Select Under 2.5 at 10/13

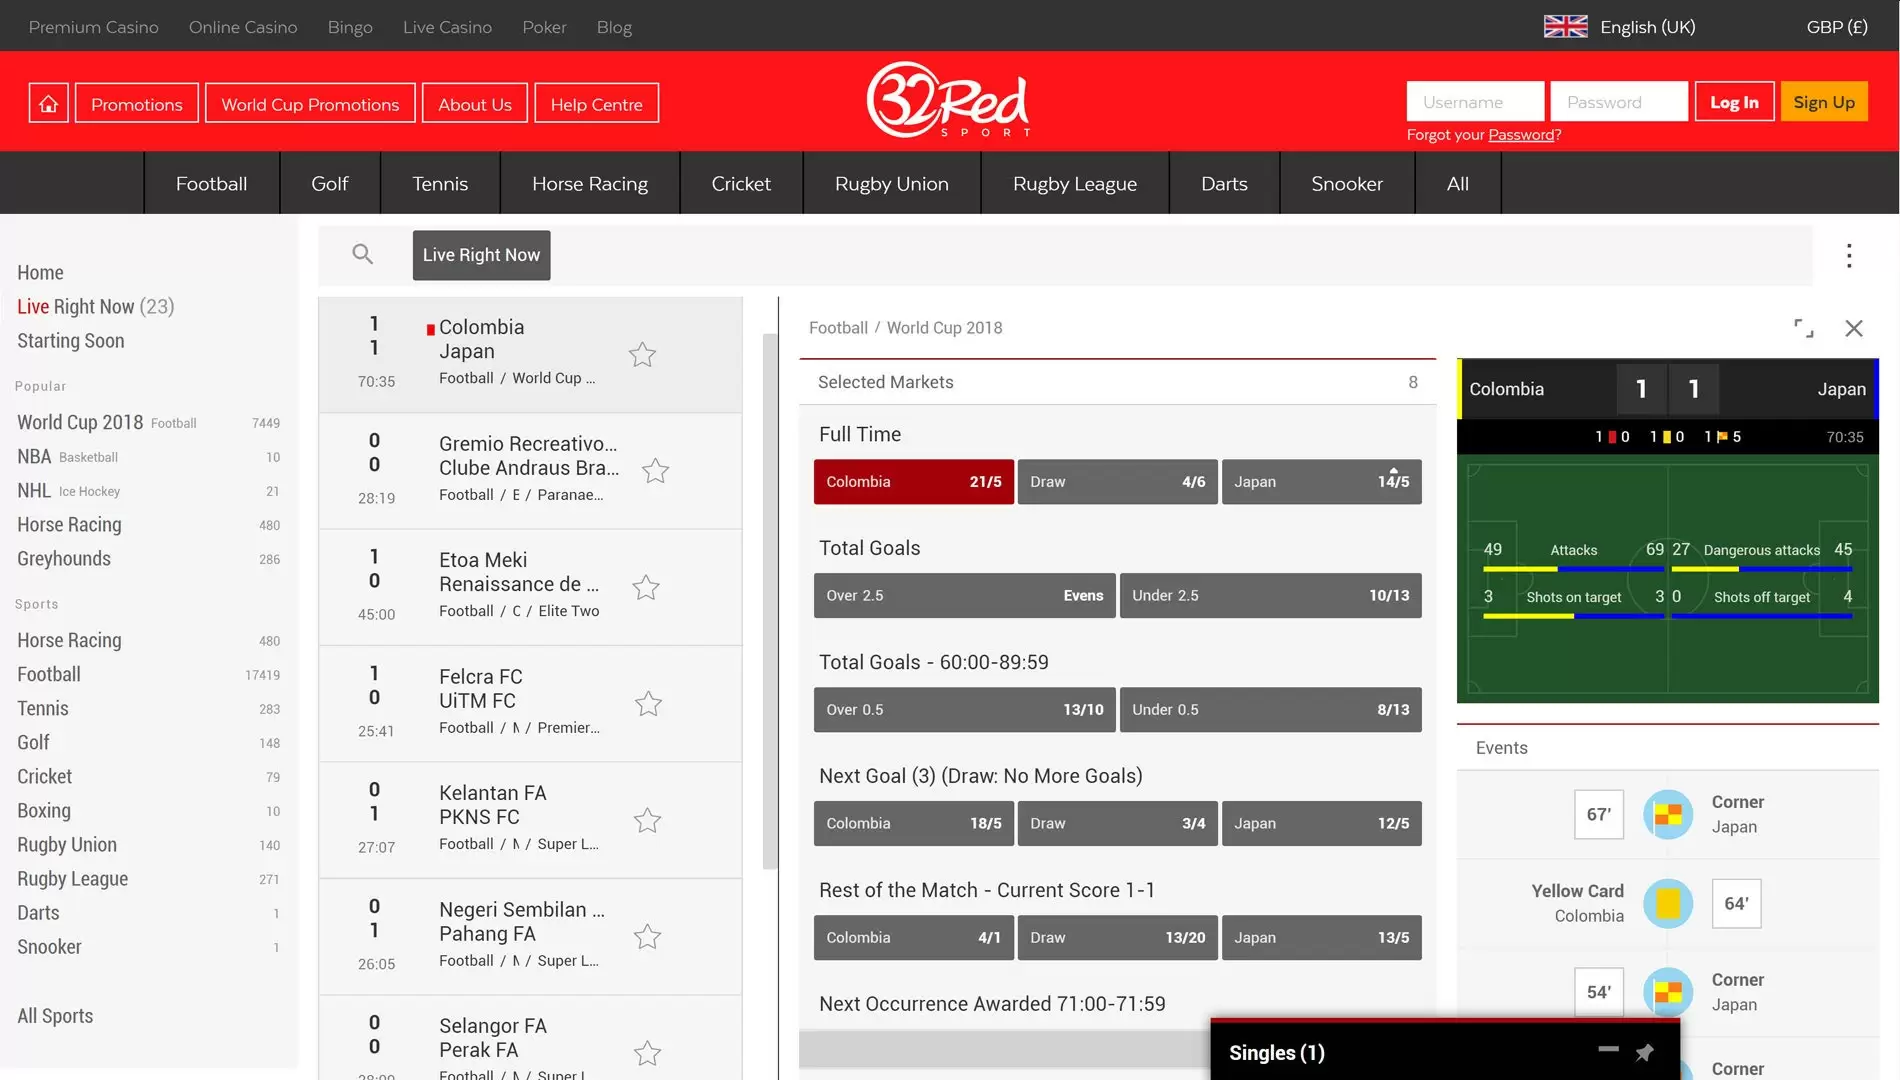coord(1271,596)
